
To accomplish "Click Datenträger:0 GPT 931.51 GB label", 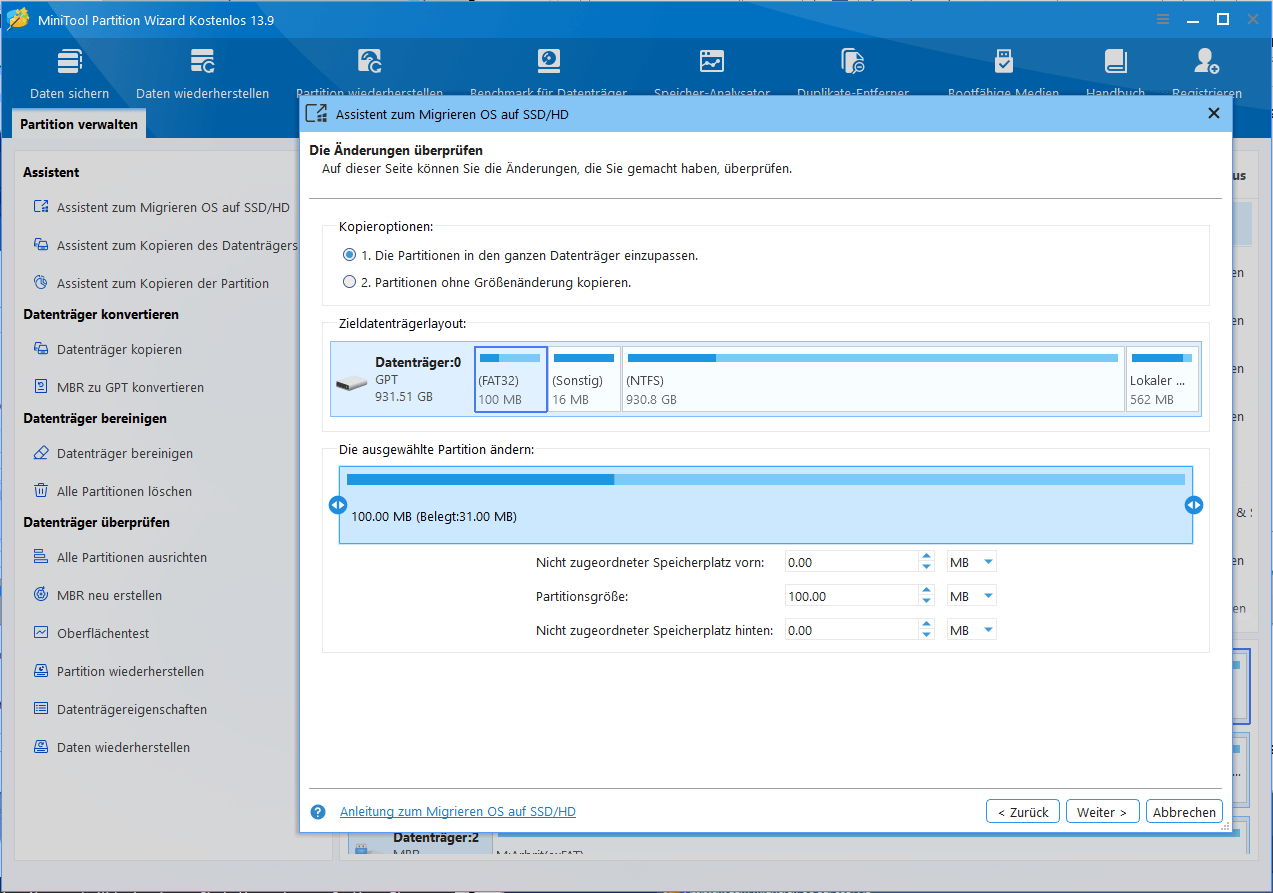I will pyautogui.click(x=418, y=379).
